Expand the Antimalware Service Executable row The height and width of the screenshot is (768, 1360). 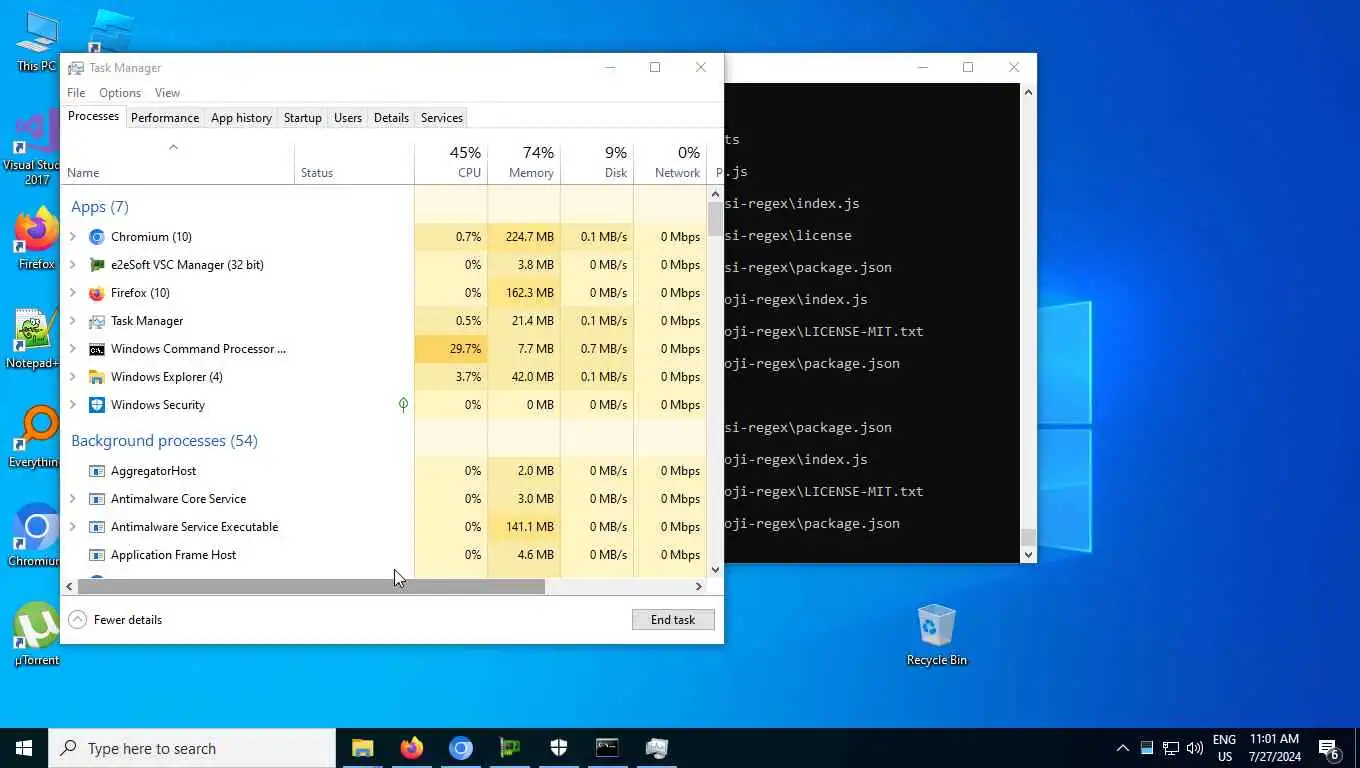tap(73, 527)
